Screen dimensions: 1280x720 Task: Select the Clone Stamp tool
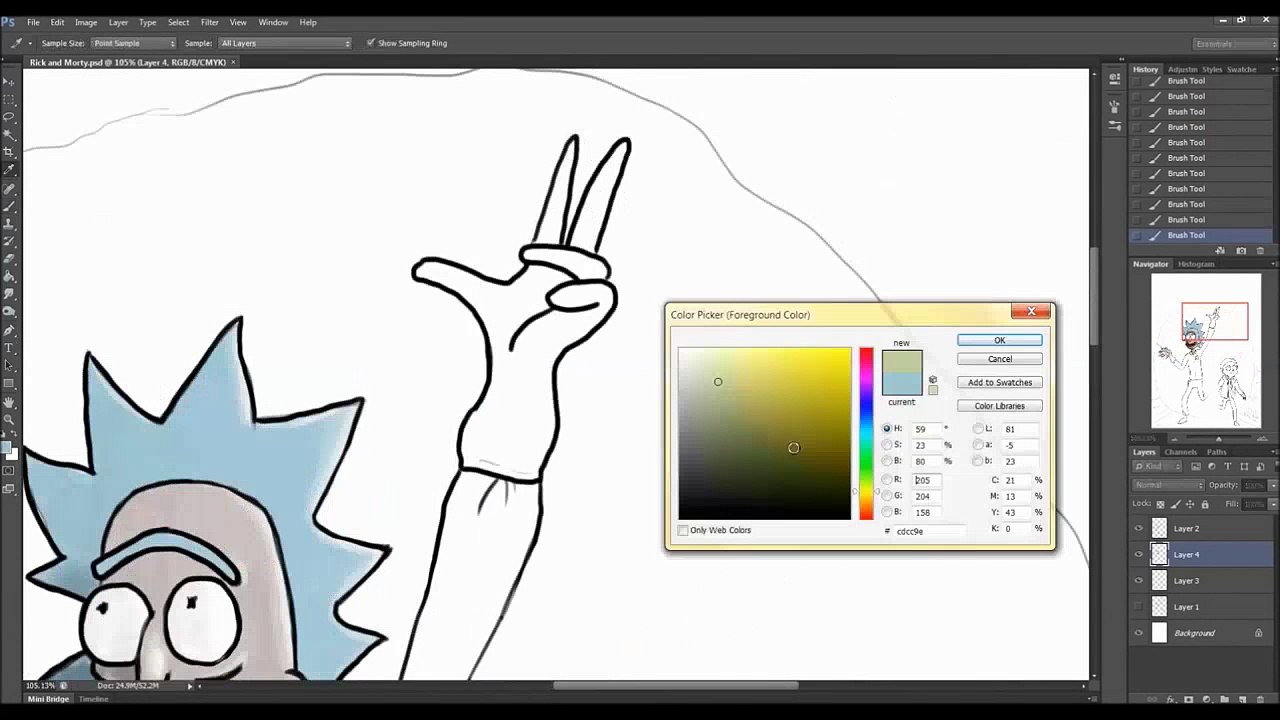point(9,224)
